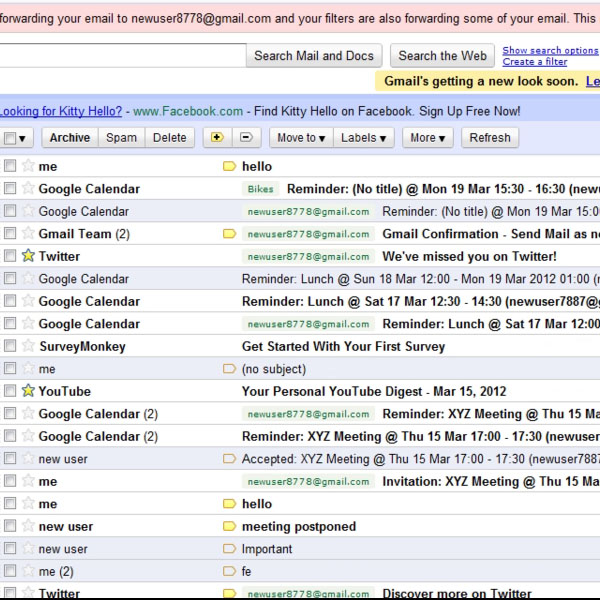Open the 'More' actions dropdown

click(427, 137)
